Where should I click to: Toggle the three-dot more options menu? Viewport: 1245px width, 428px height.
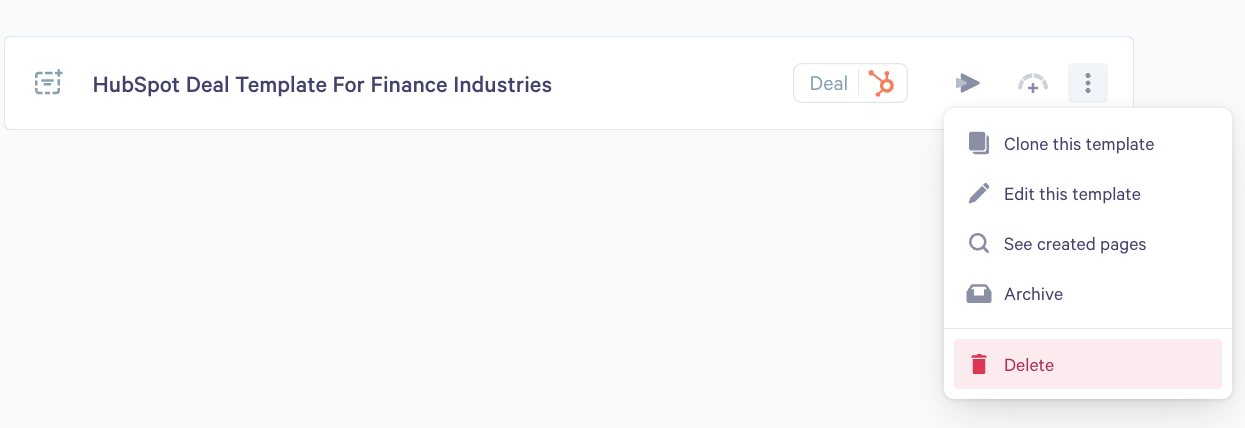point(1088,83)
